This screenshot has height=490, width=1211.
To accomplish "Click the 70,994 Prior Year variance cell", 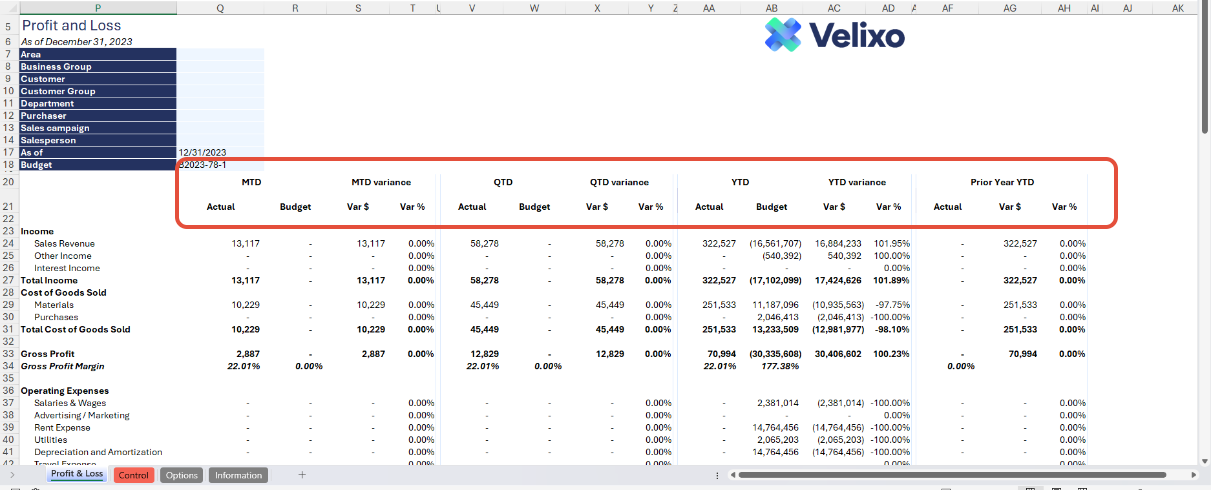I will (x=1024, y=354).
